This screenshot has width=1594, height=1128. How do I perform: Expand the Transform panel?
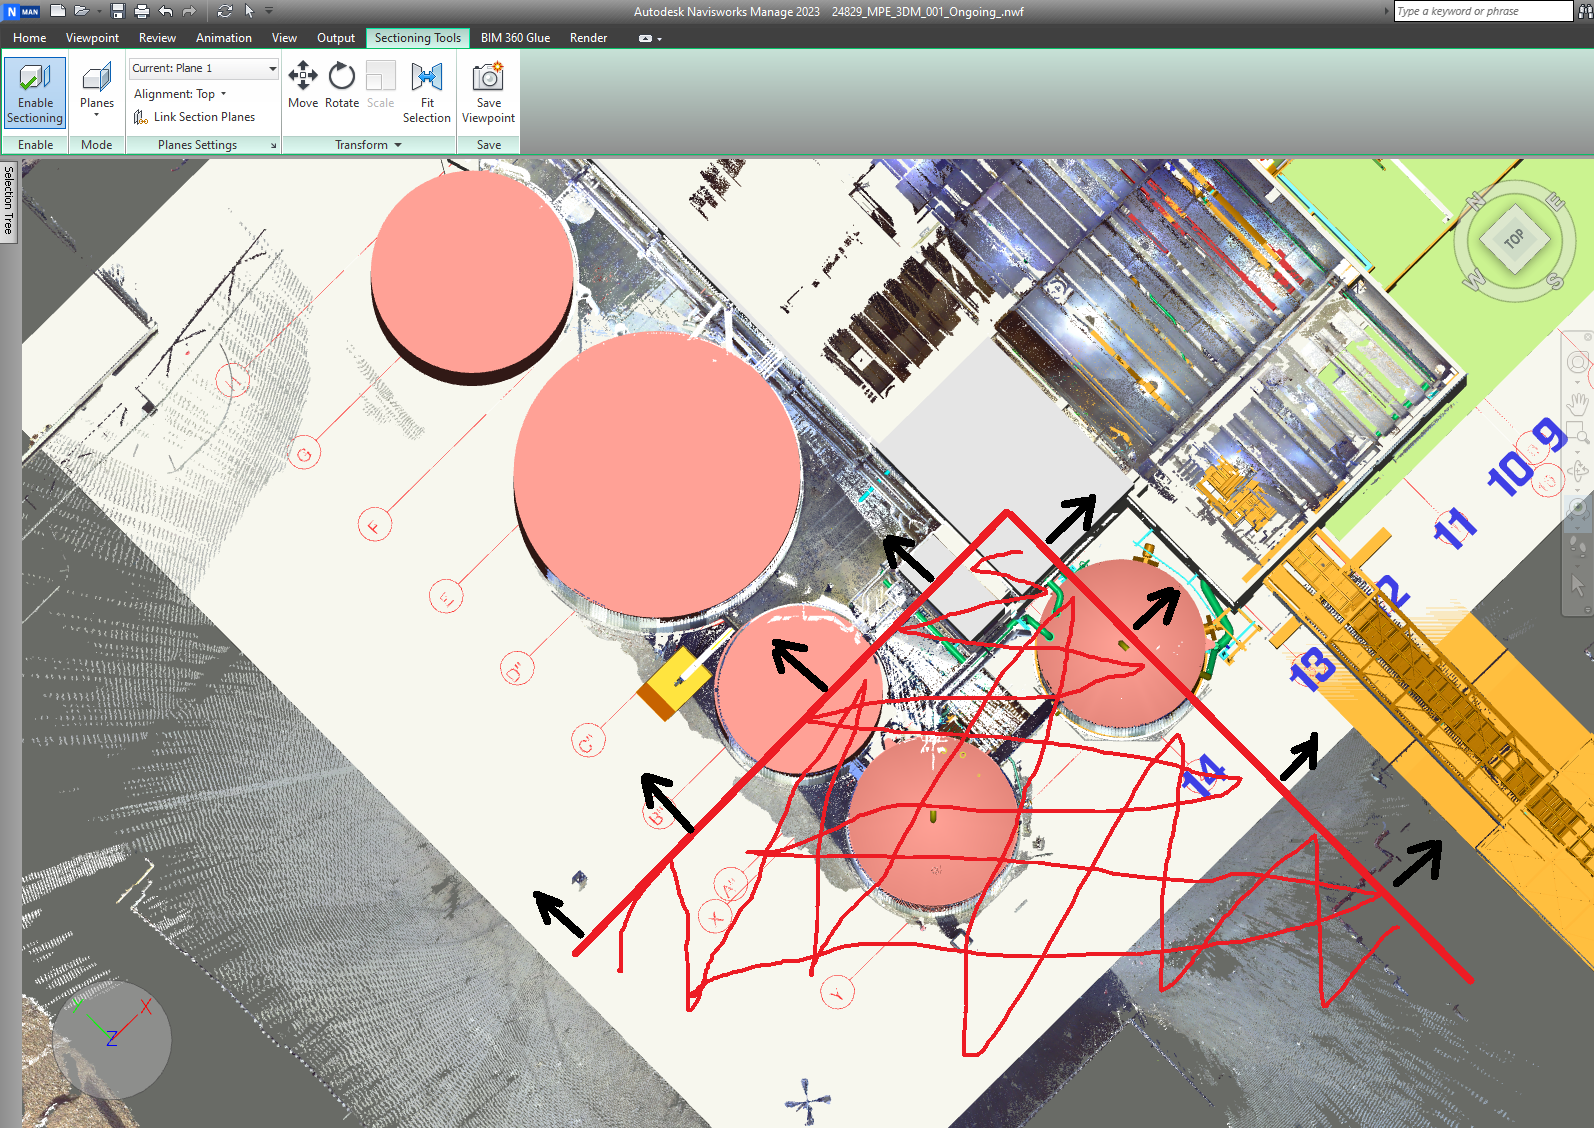tap(368, 145)
